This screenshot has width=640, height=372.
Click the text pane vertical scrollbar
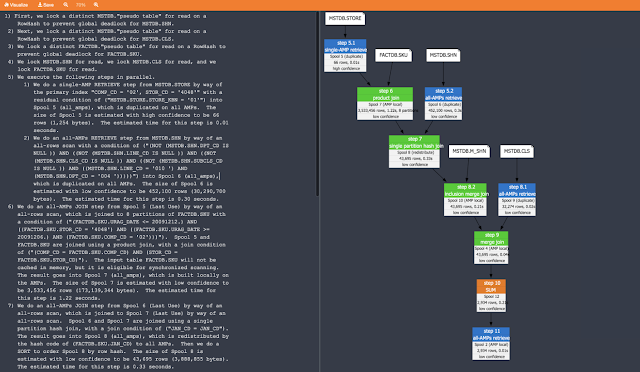coord(318,104)
